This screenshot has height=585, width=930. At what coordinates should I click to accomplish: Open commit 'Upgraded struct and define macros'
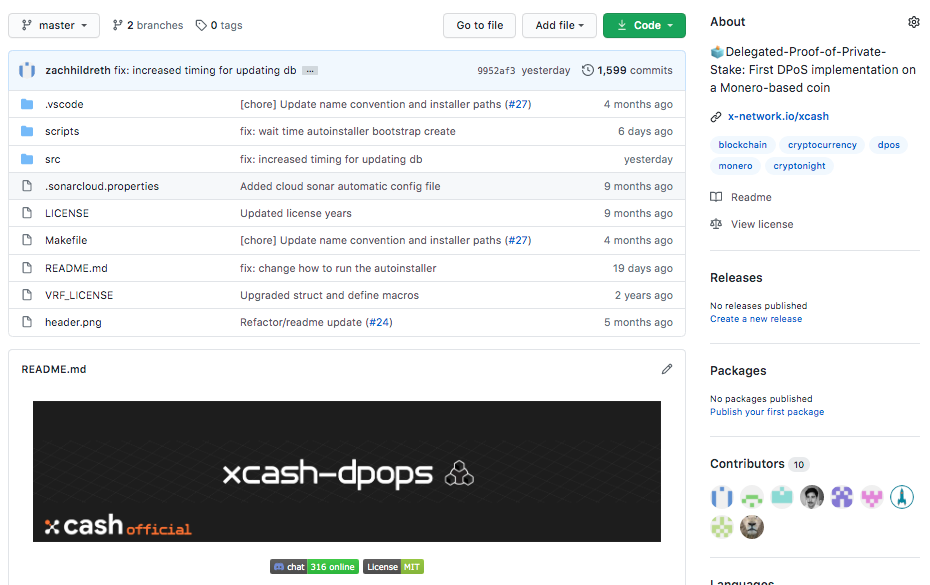[x=329, y=295]
